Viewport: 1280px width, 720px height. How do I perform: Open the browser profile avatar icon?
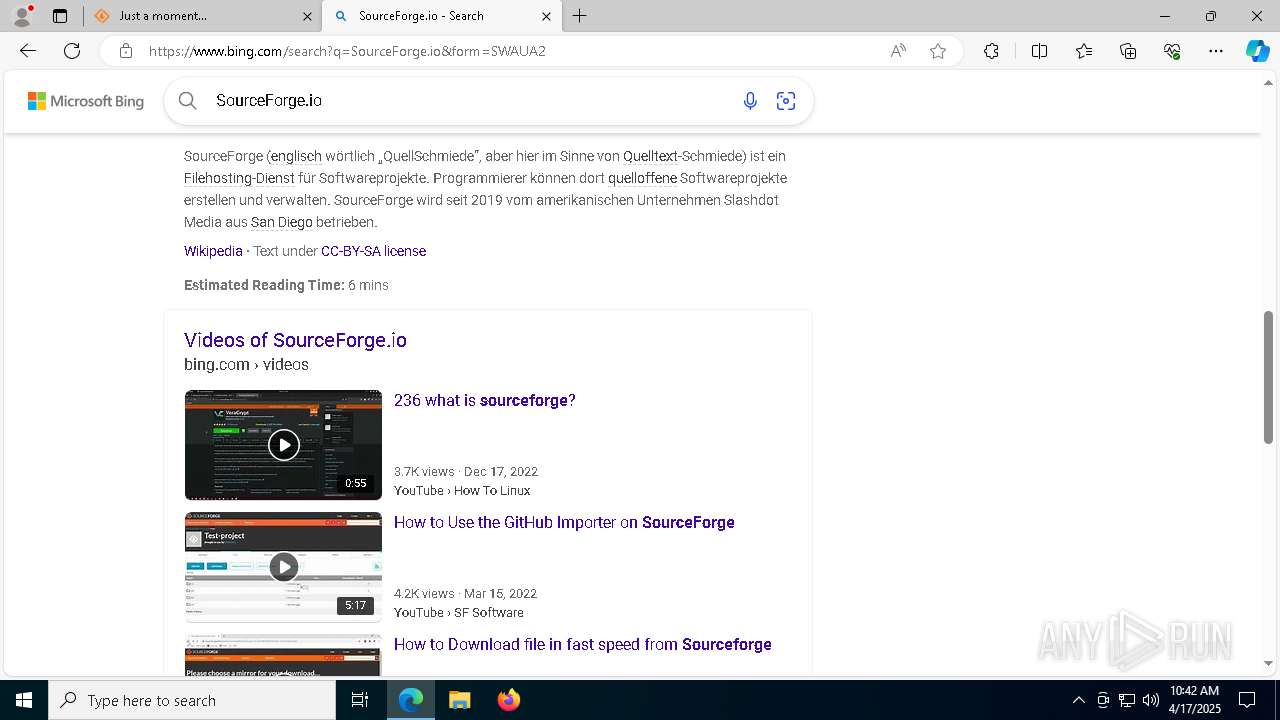(x=22, y=16)
